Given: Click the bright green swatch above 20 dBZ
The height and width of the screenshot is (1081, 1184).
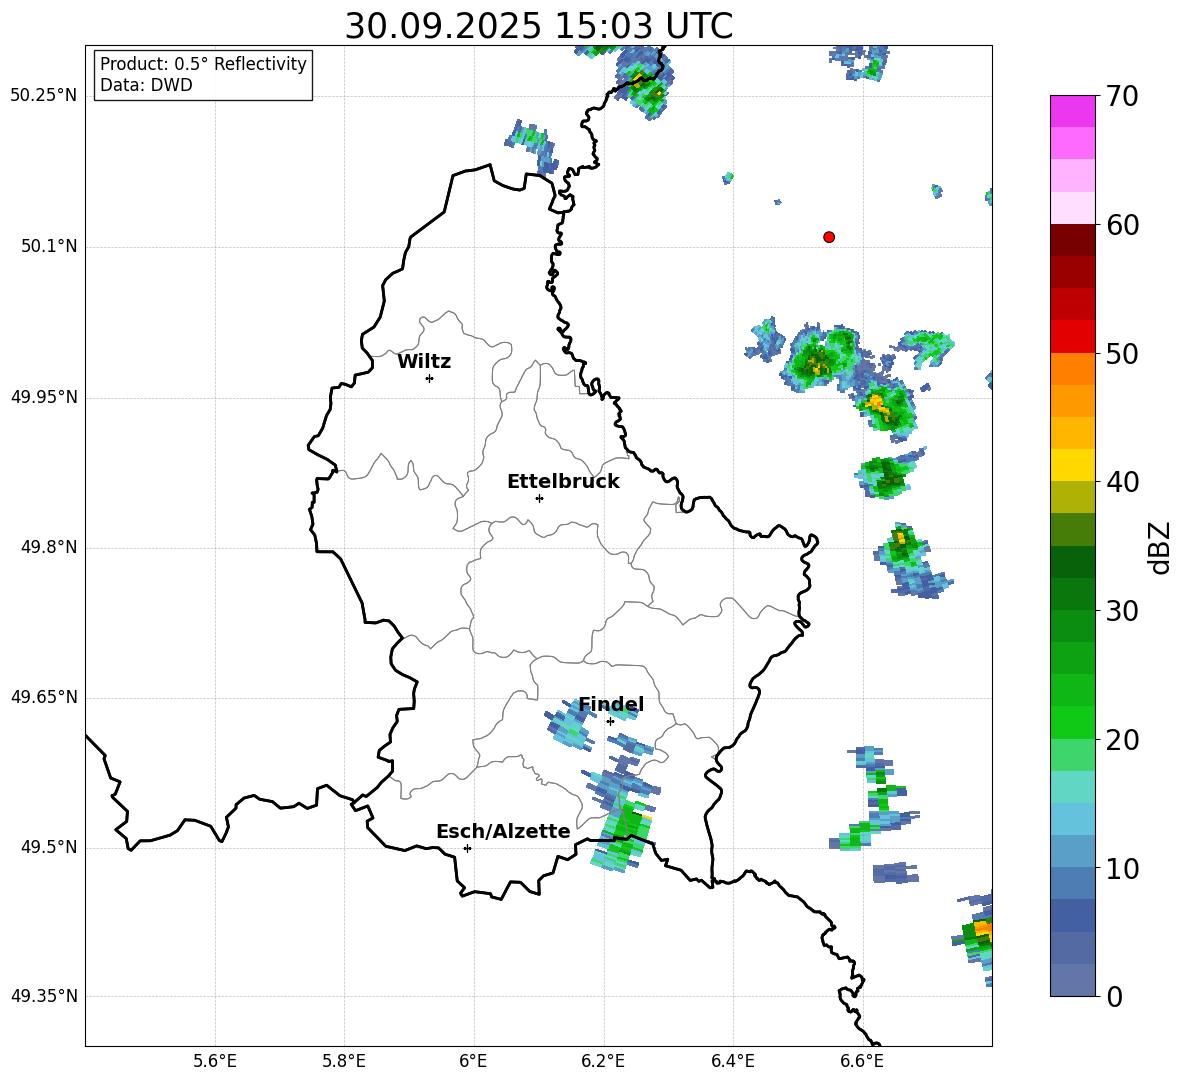Looking at the screenshot, I should [x=1072, y=722].
